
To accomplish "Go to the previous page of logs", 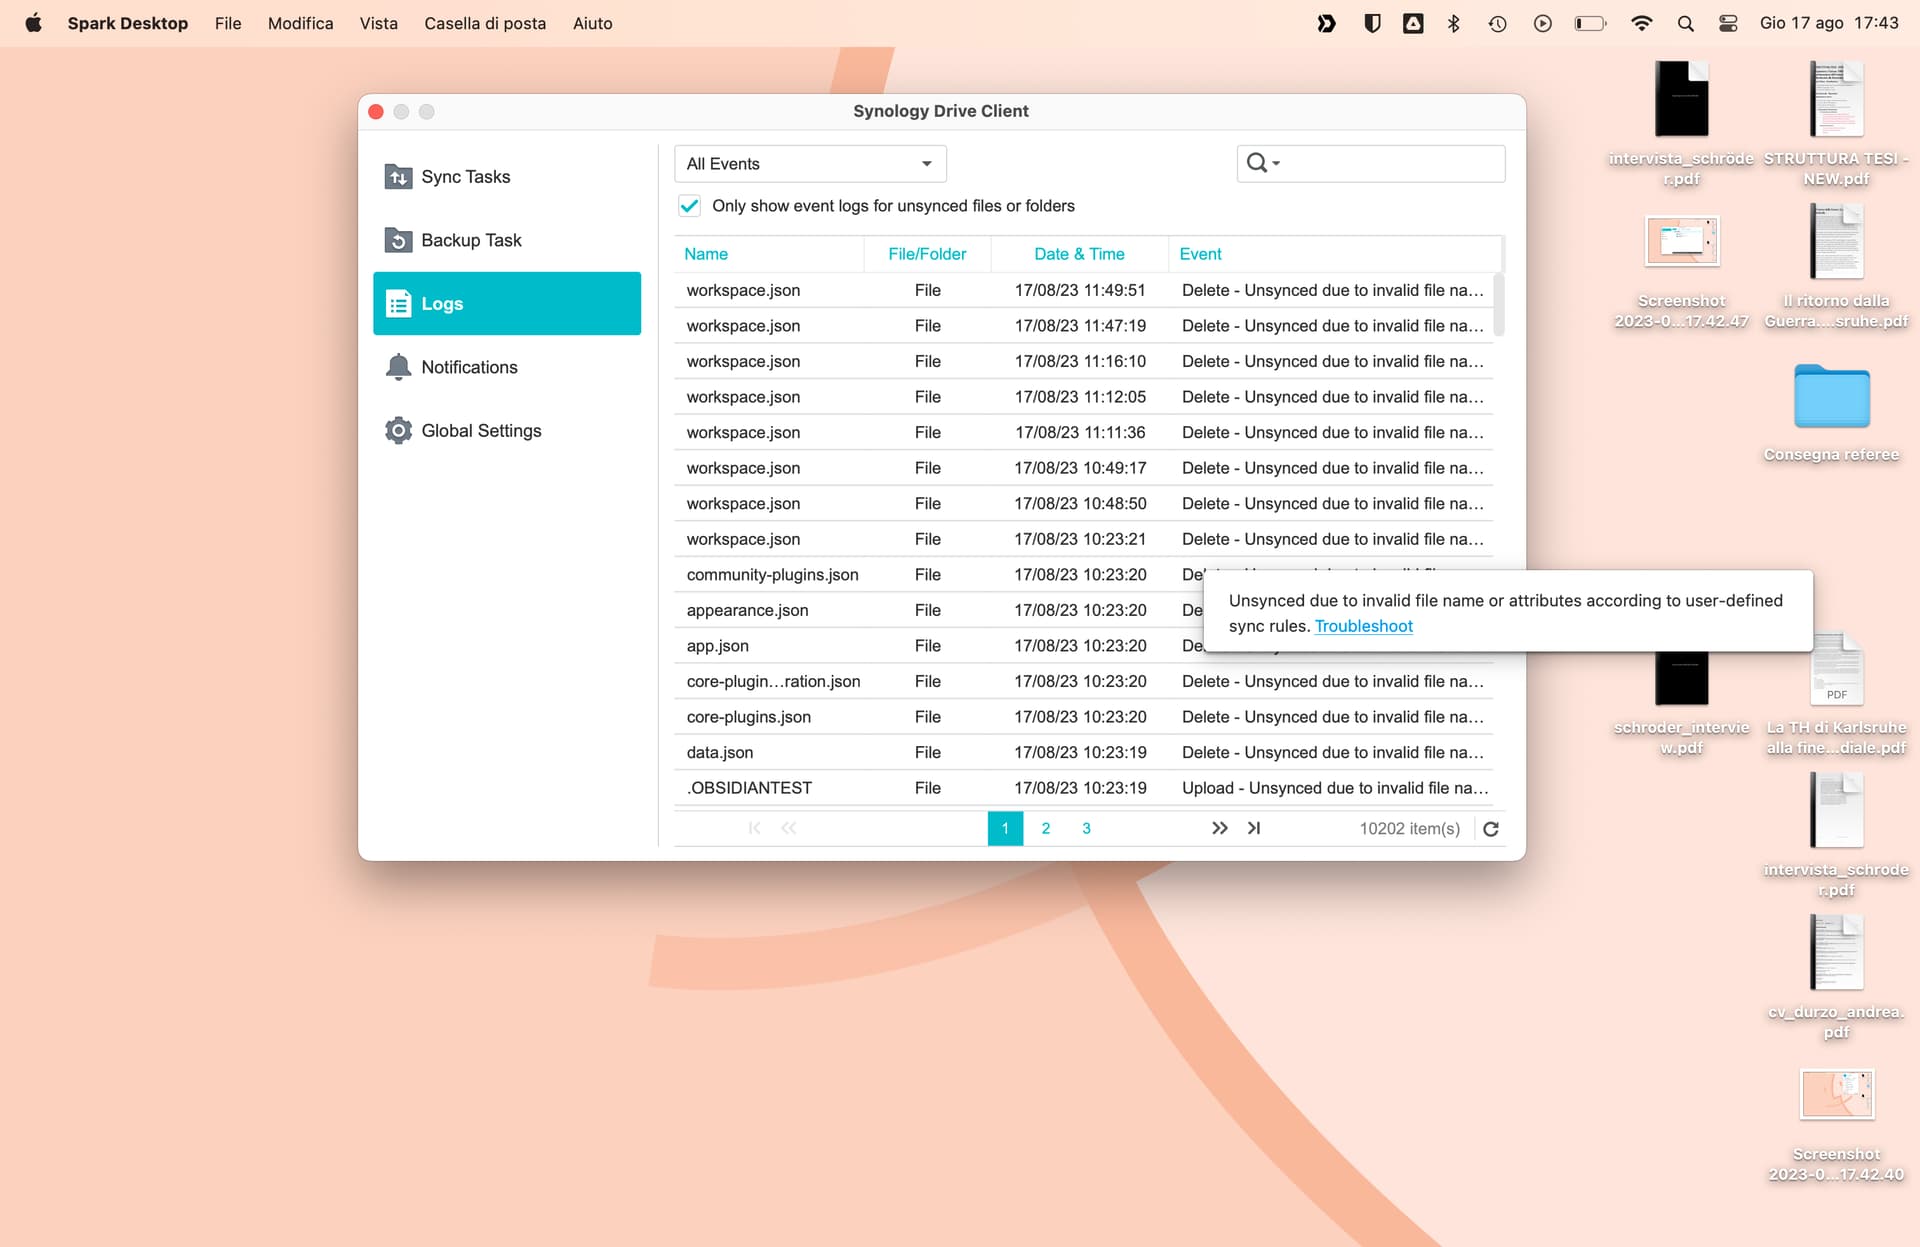I will pos(789,828).
